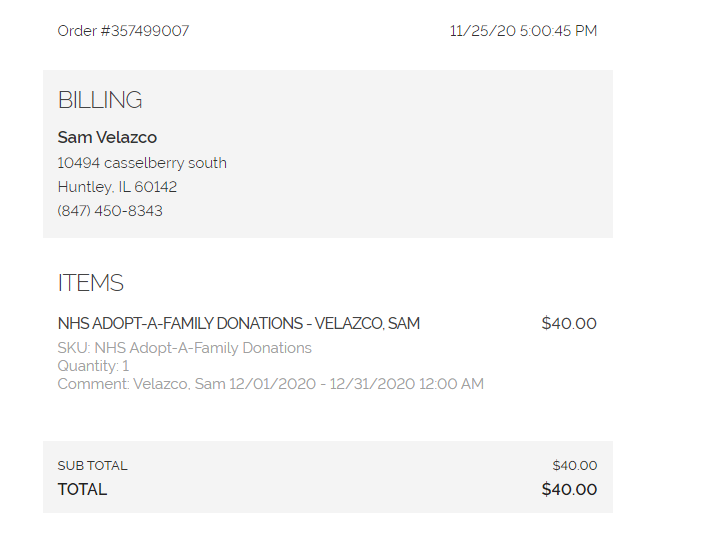Click the order timestamp 11/25/20 5:00:45 PM
This screenshot has width=714, height=537.
(x=523, y=31)
